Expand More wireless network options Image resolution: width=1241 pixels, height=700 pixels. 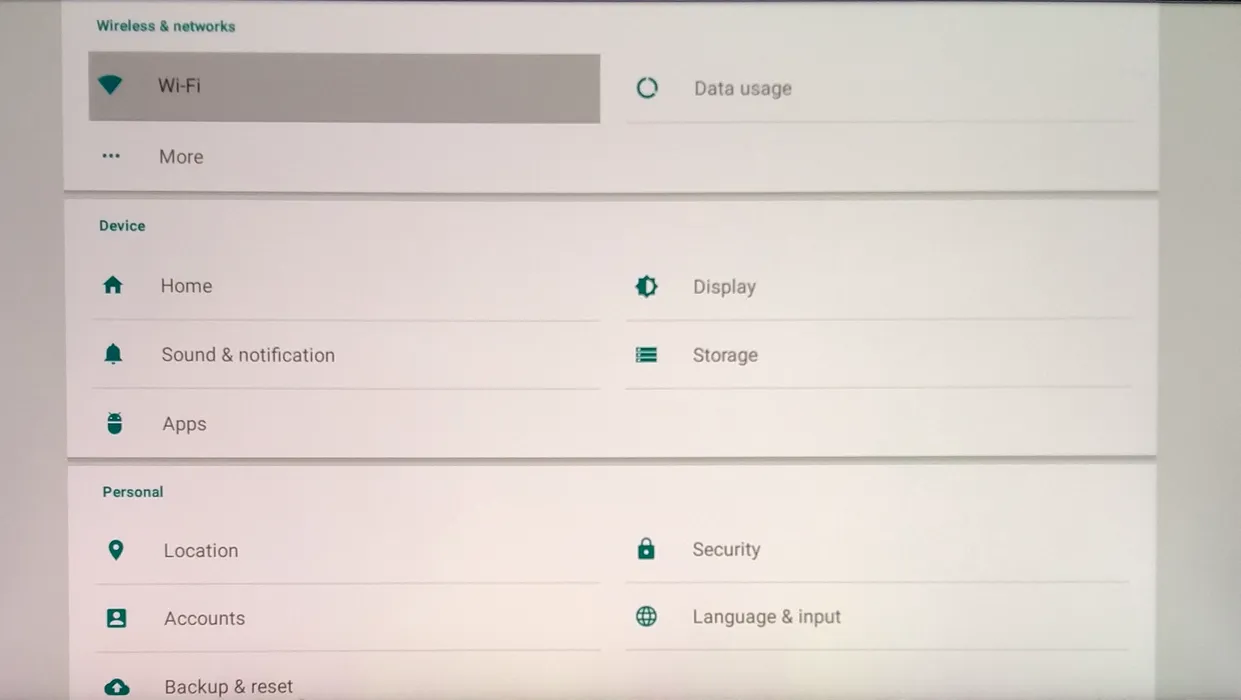click(181, 157)
